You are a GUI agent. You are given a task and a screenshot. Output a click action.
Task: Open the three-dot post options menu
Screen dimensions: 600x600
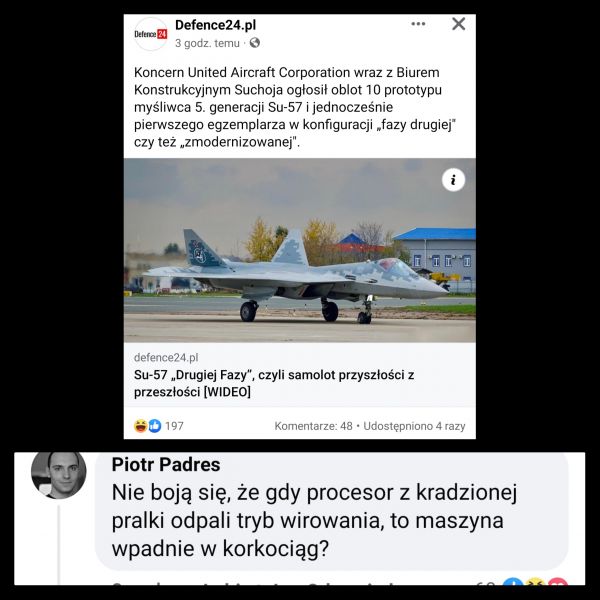418,24
